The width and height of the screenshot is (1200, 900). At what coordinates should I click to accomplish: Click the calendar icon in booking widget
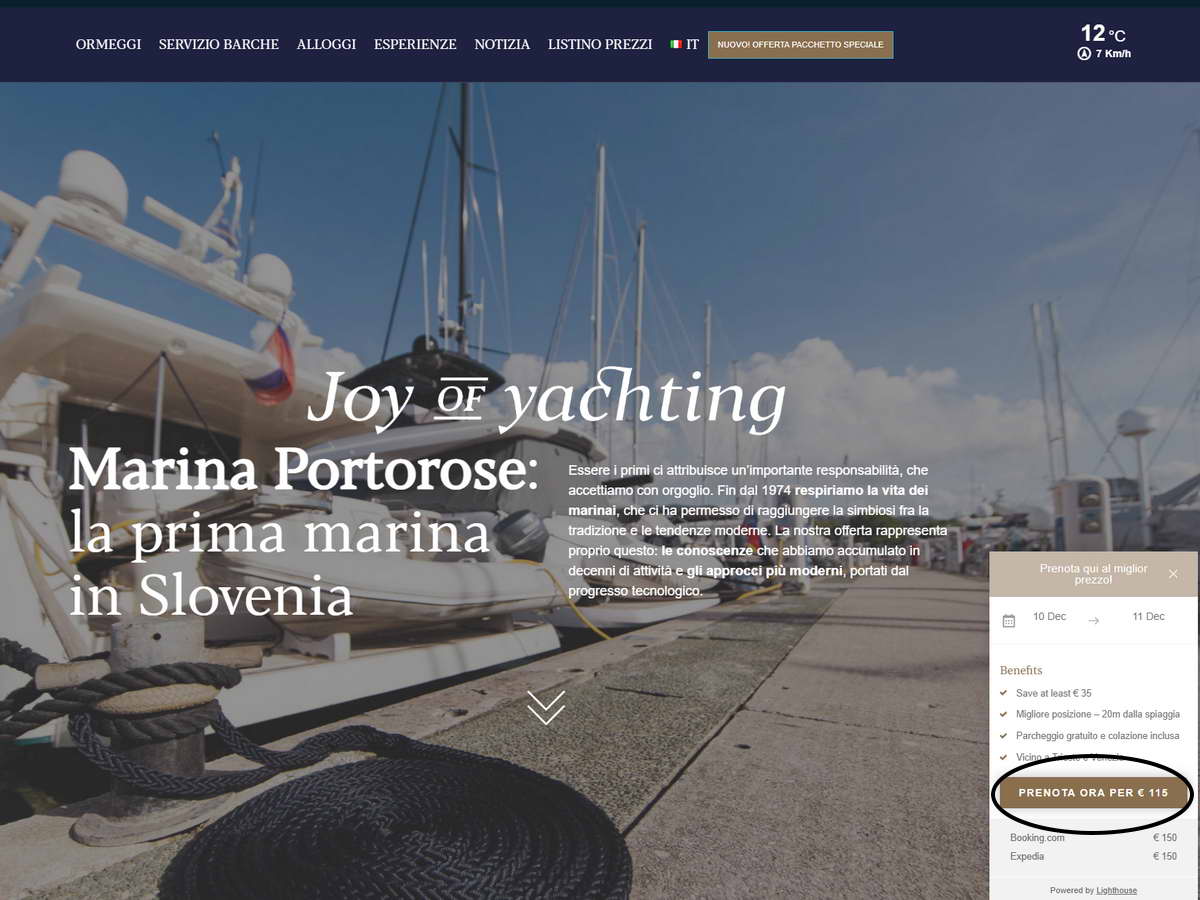[1009, 621]
